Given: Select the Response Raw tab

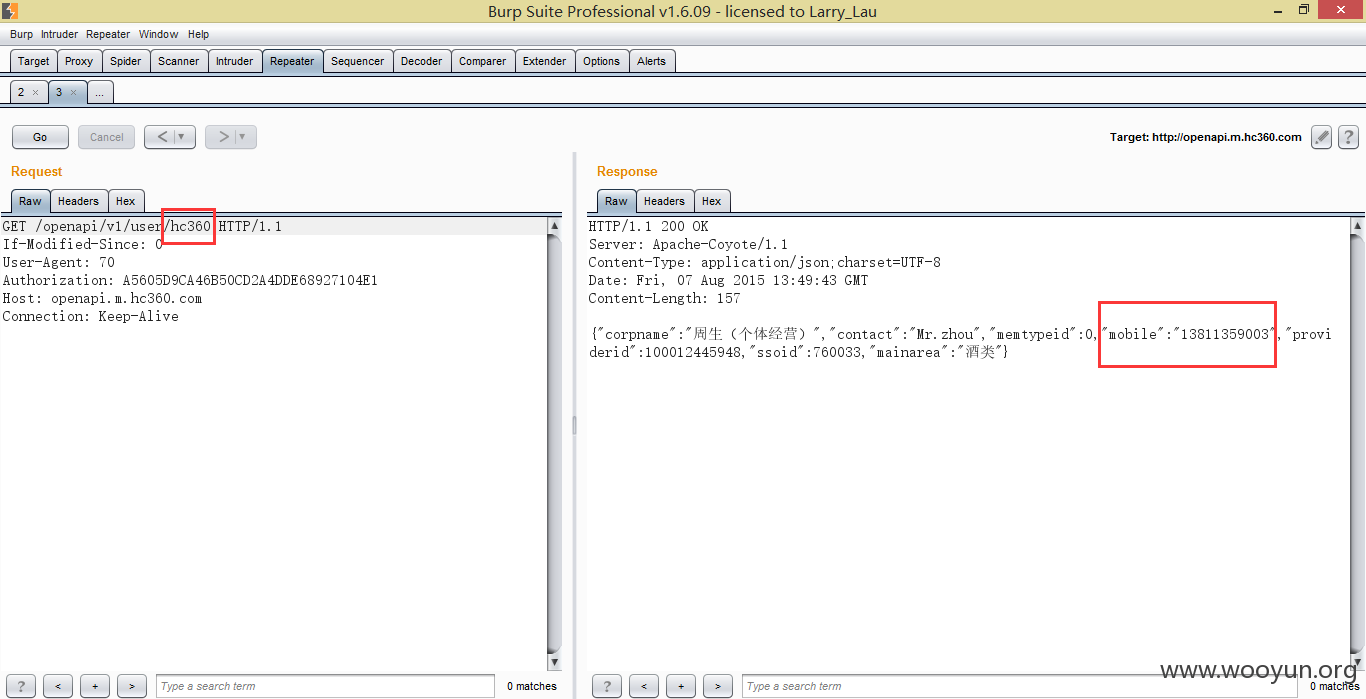Looking at the screenshot, I should (616, 201).
